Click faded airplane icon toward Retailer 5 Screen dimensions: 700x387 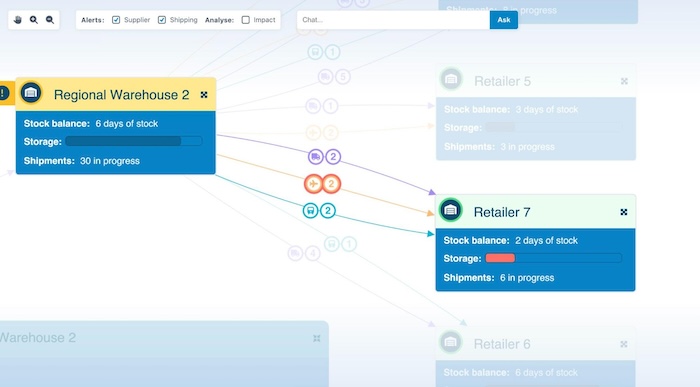point(313,133)
